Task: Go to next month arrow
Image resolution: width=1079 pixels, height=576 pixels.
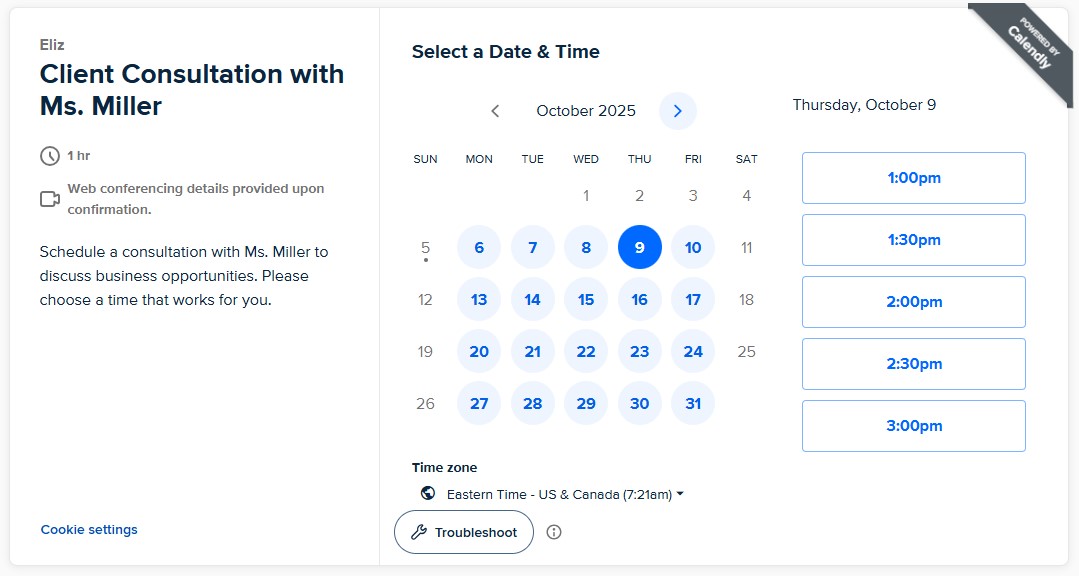Action: (x=678, y=111)
